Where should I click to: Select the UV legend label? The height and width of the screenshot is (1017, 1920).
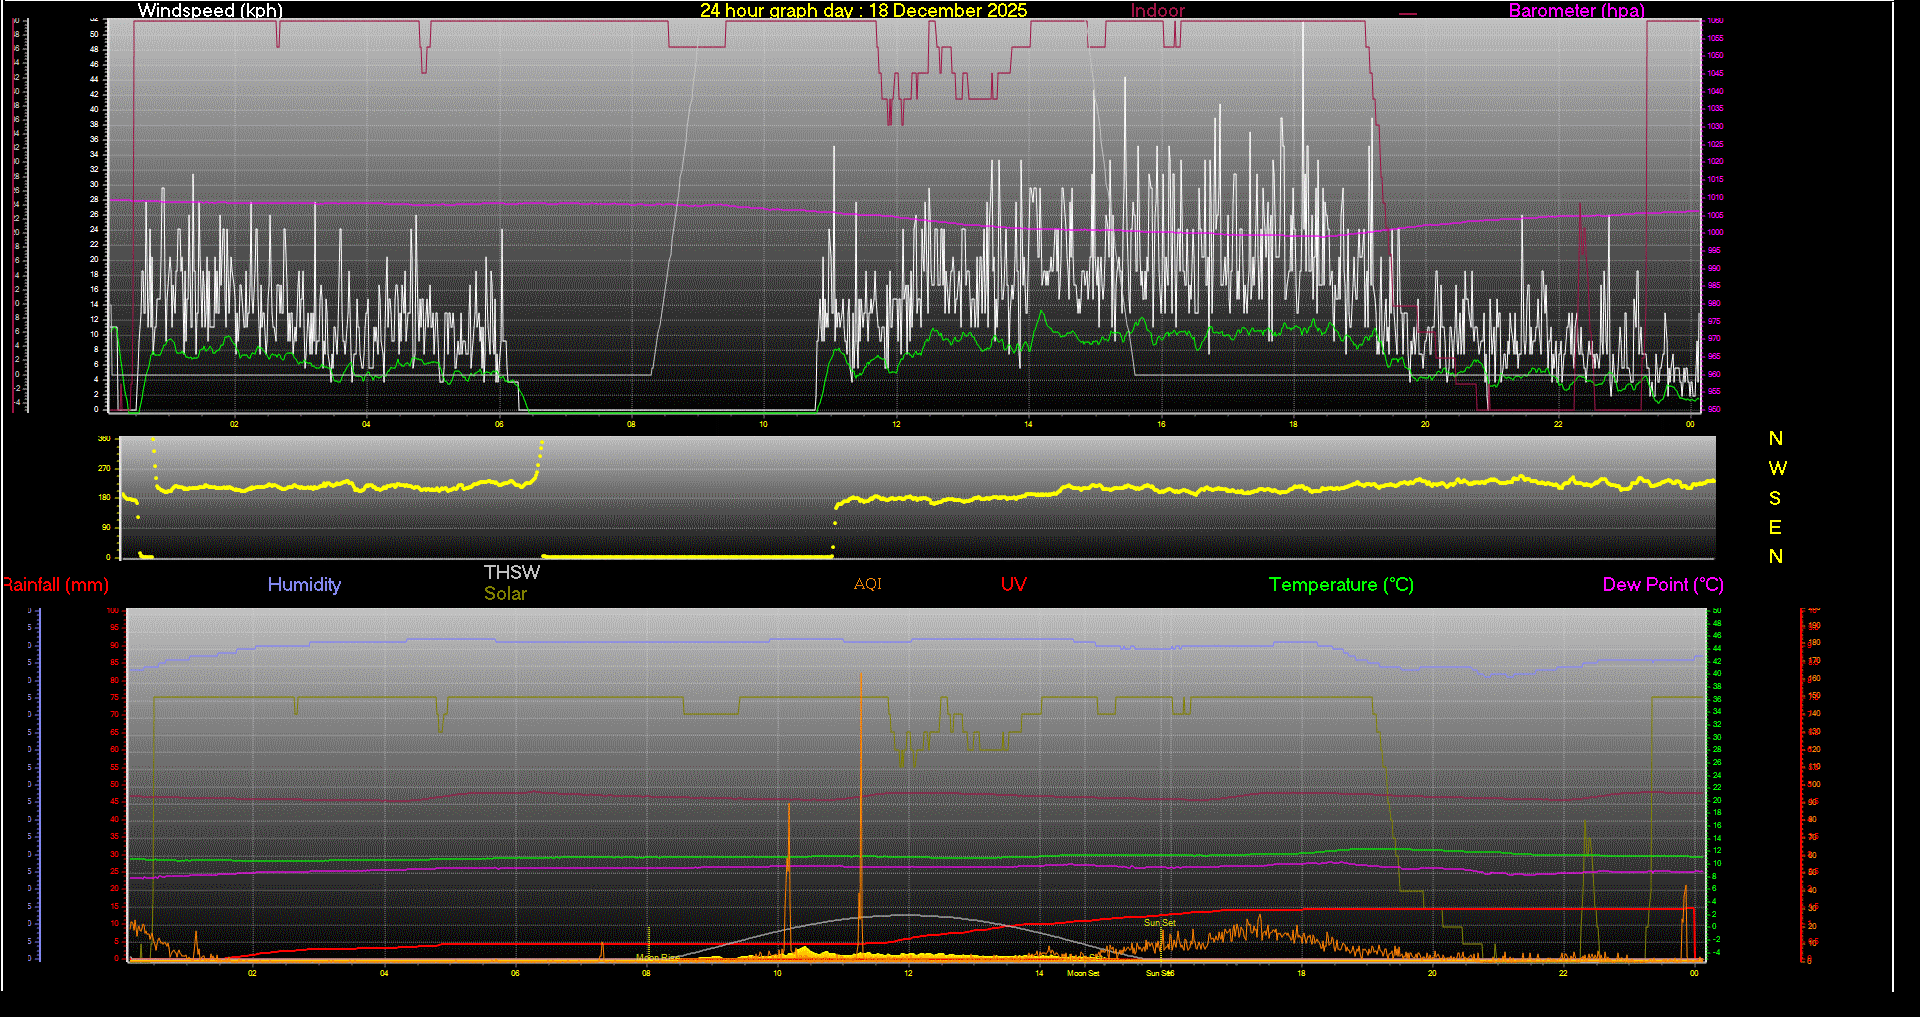(1013, 585)
